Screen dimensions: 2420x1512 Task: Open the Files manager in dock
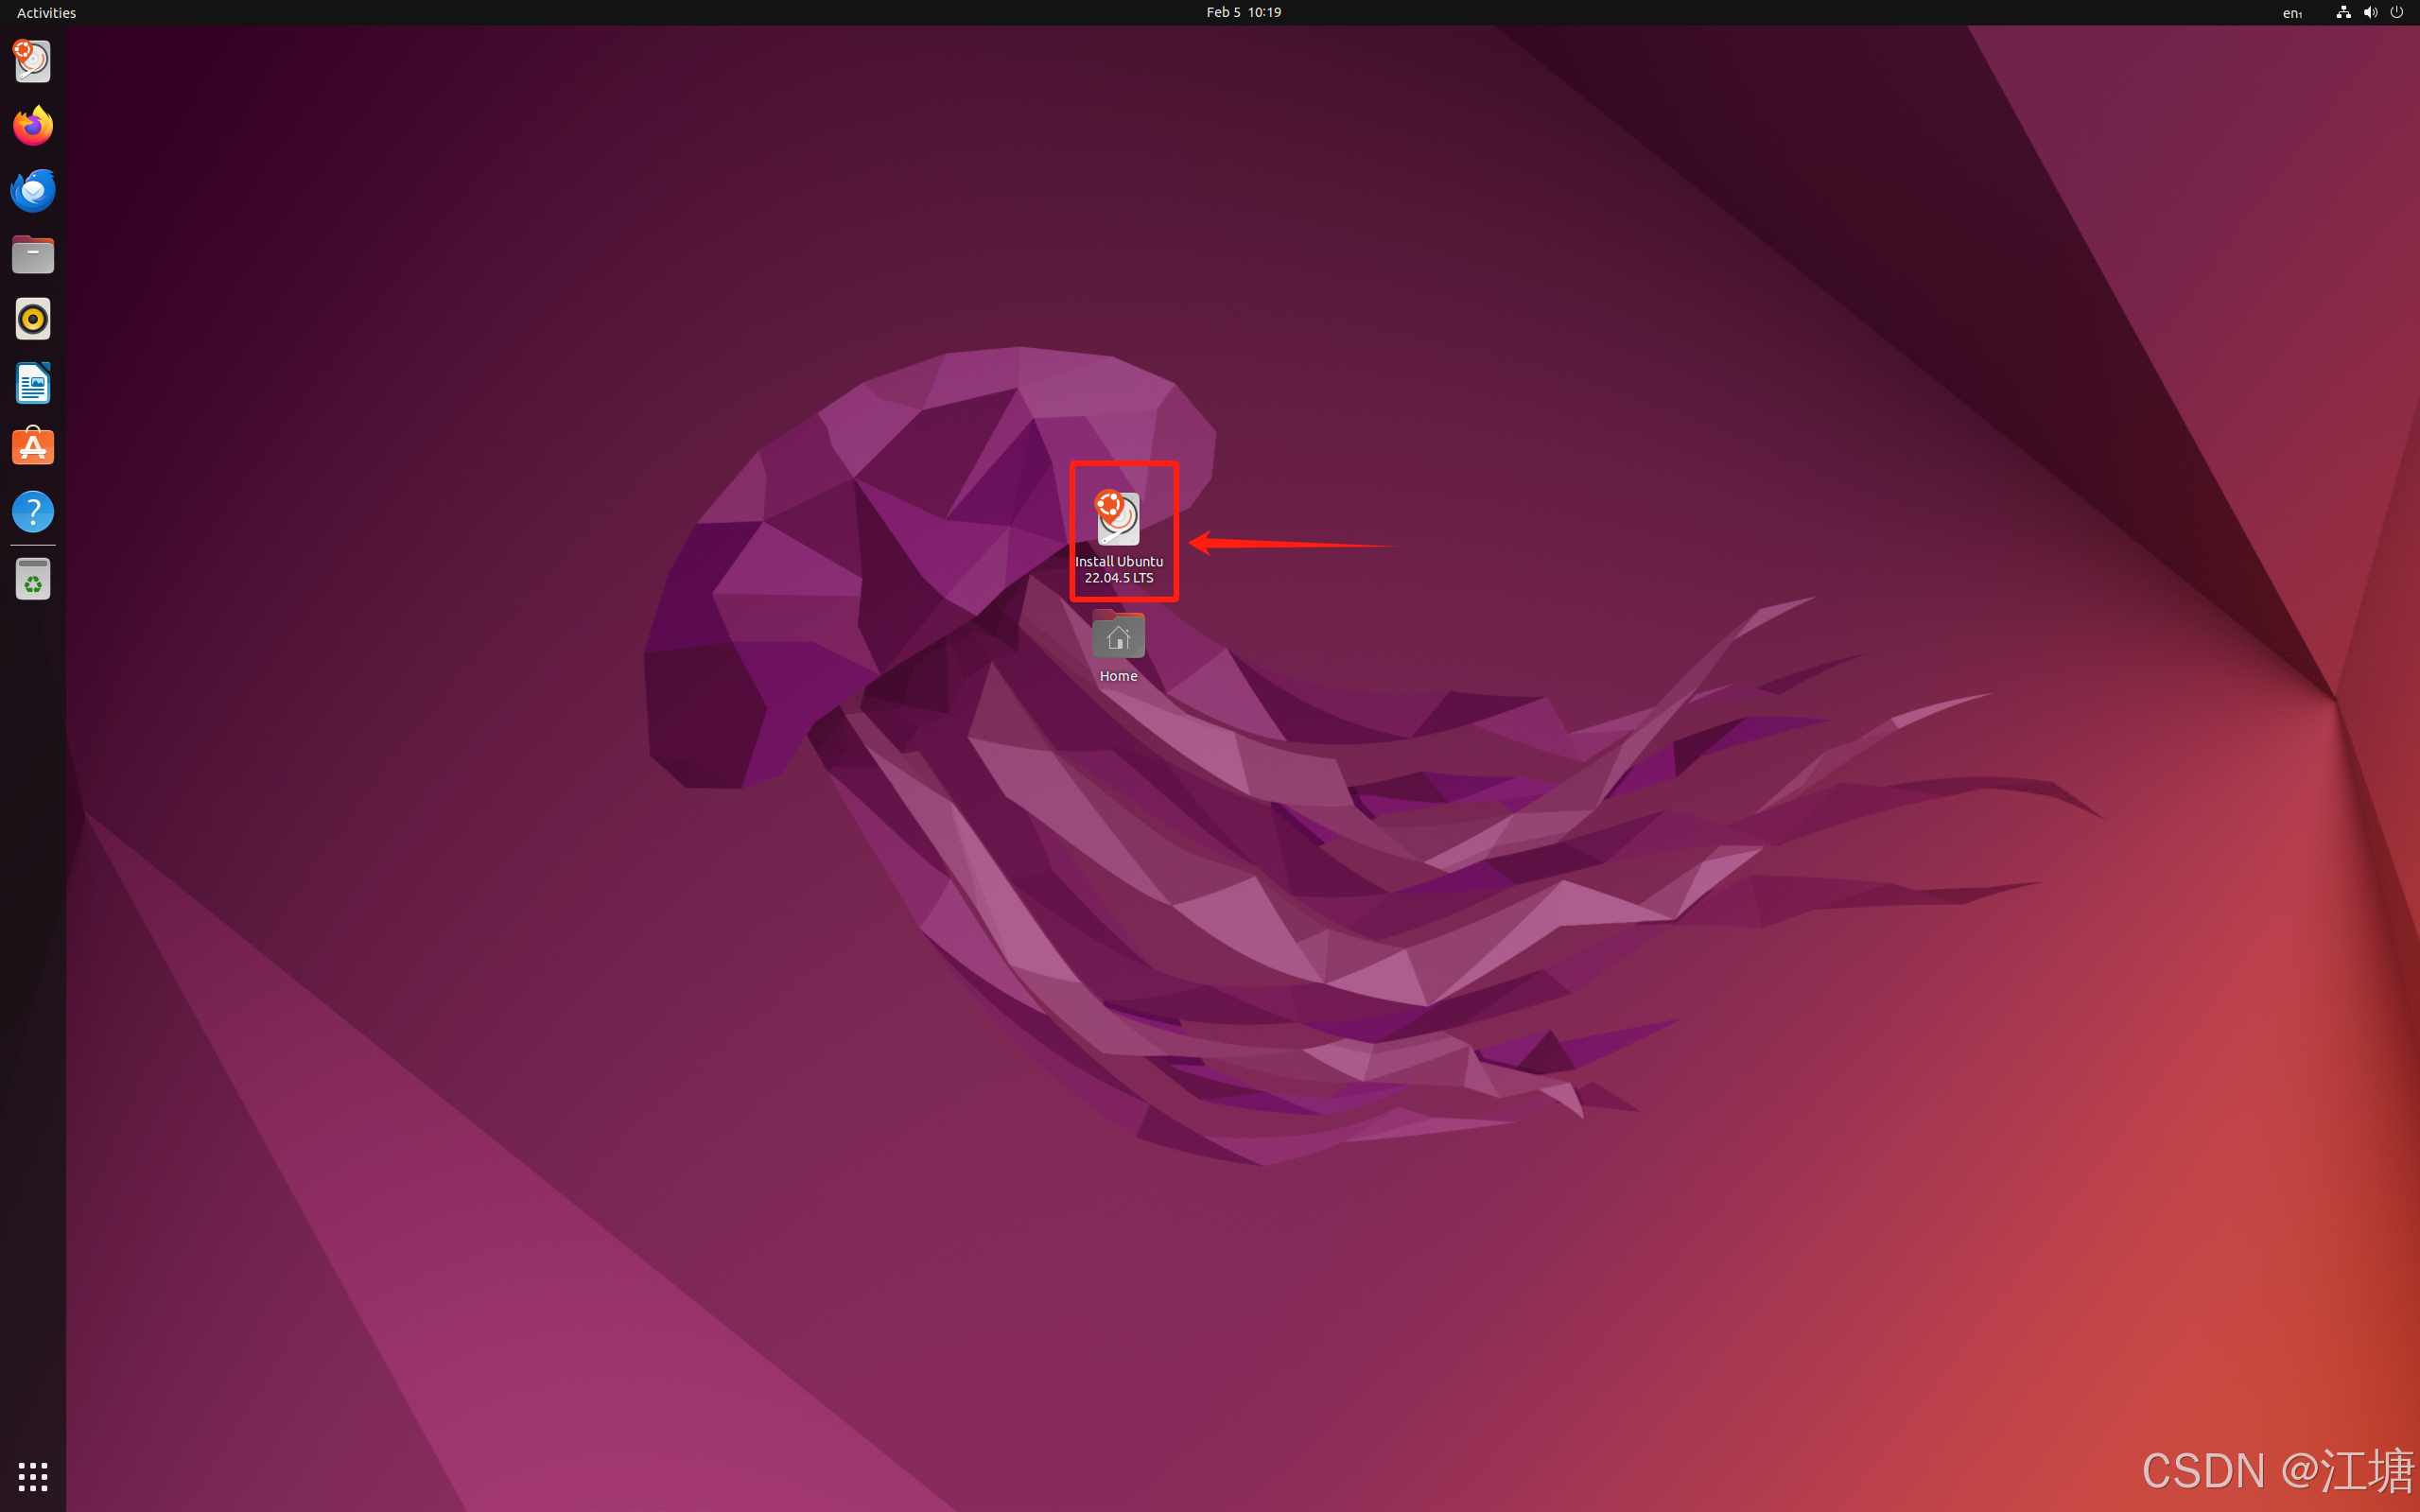pos(33,255)
